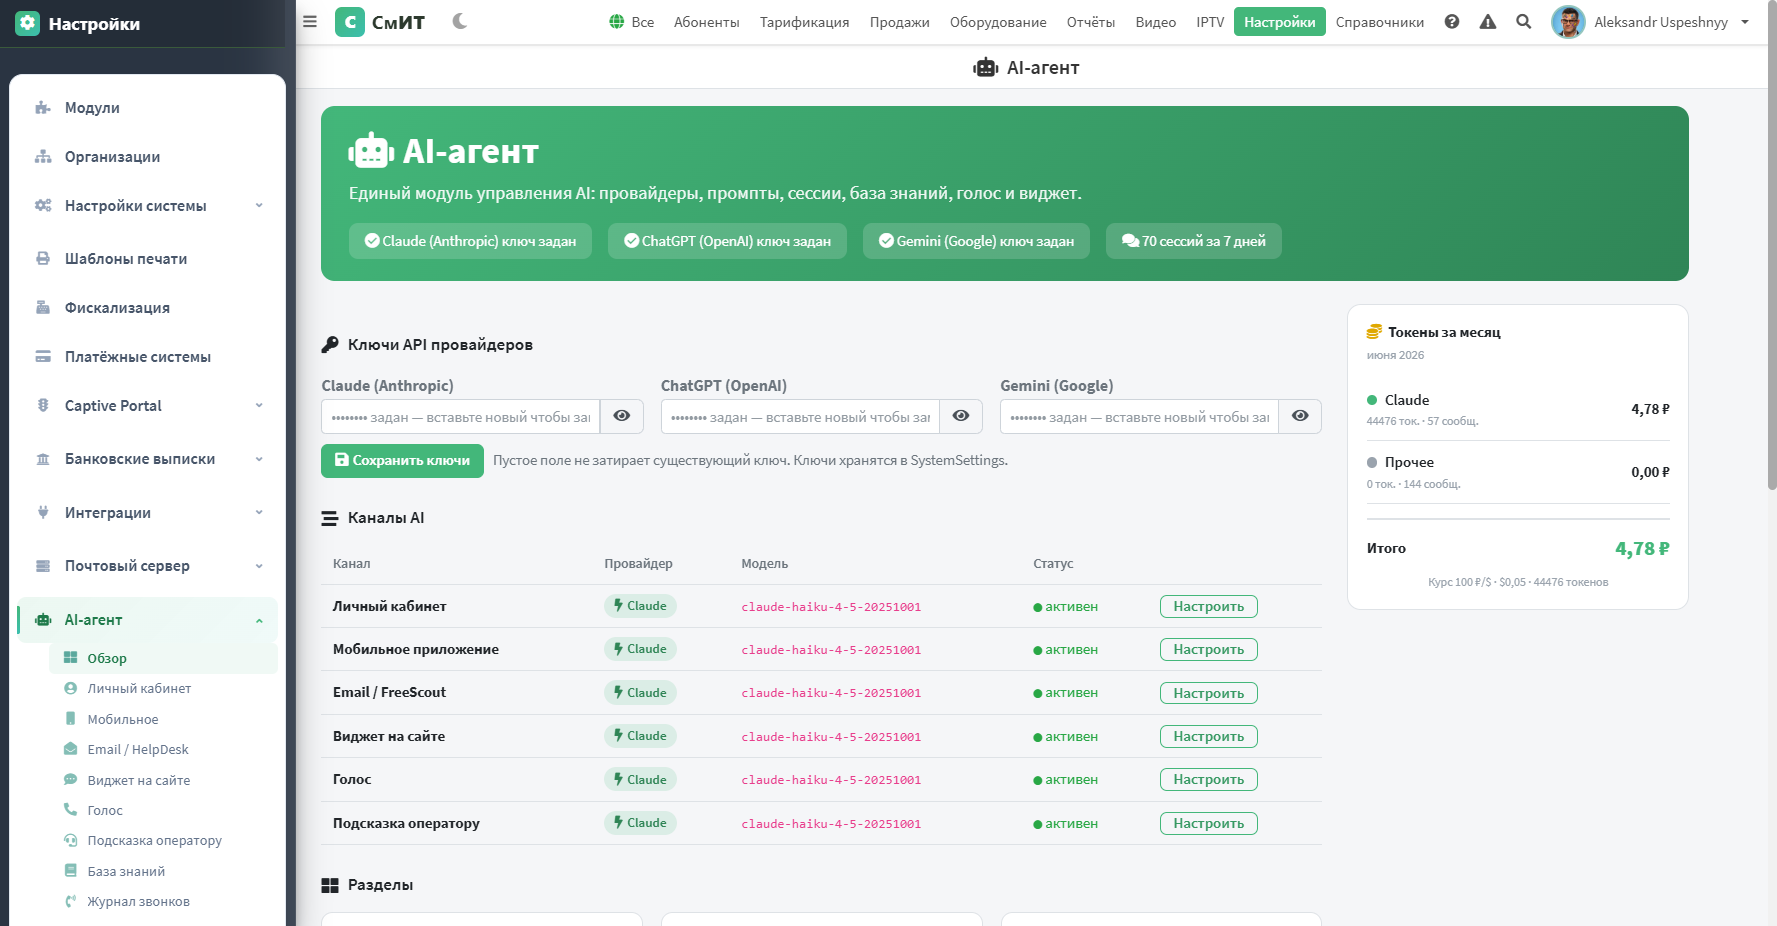This screenshot has height=926, width=1777.
Task: Open Голос sidebar submenu item
Action: click(163, 811)
